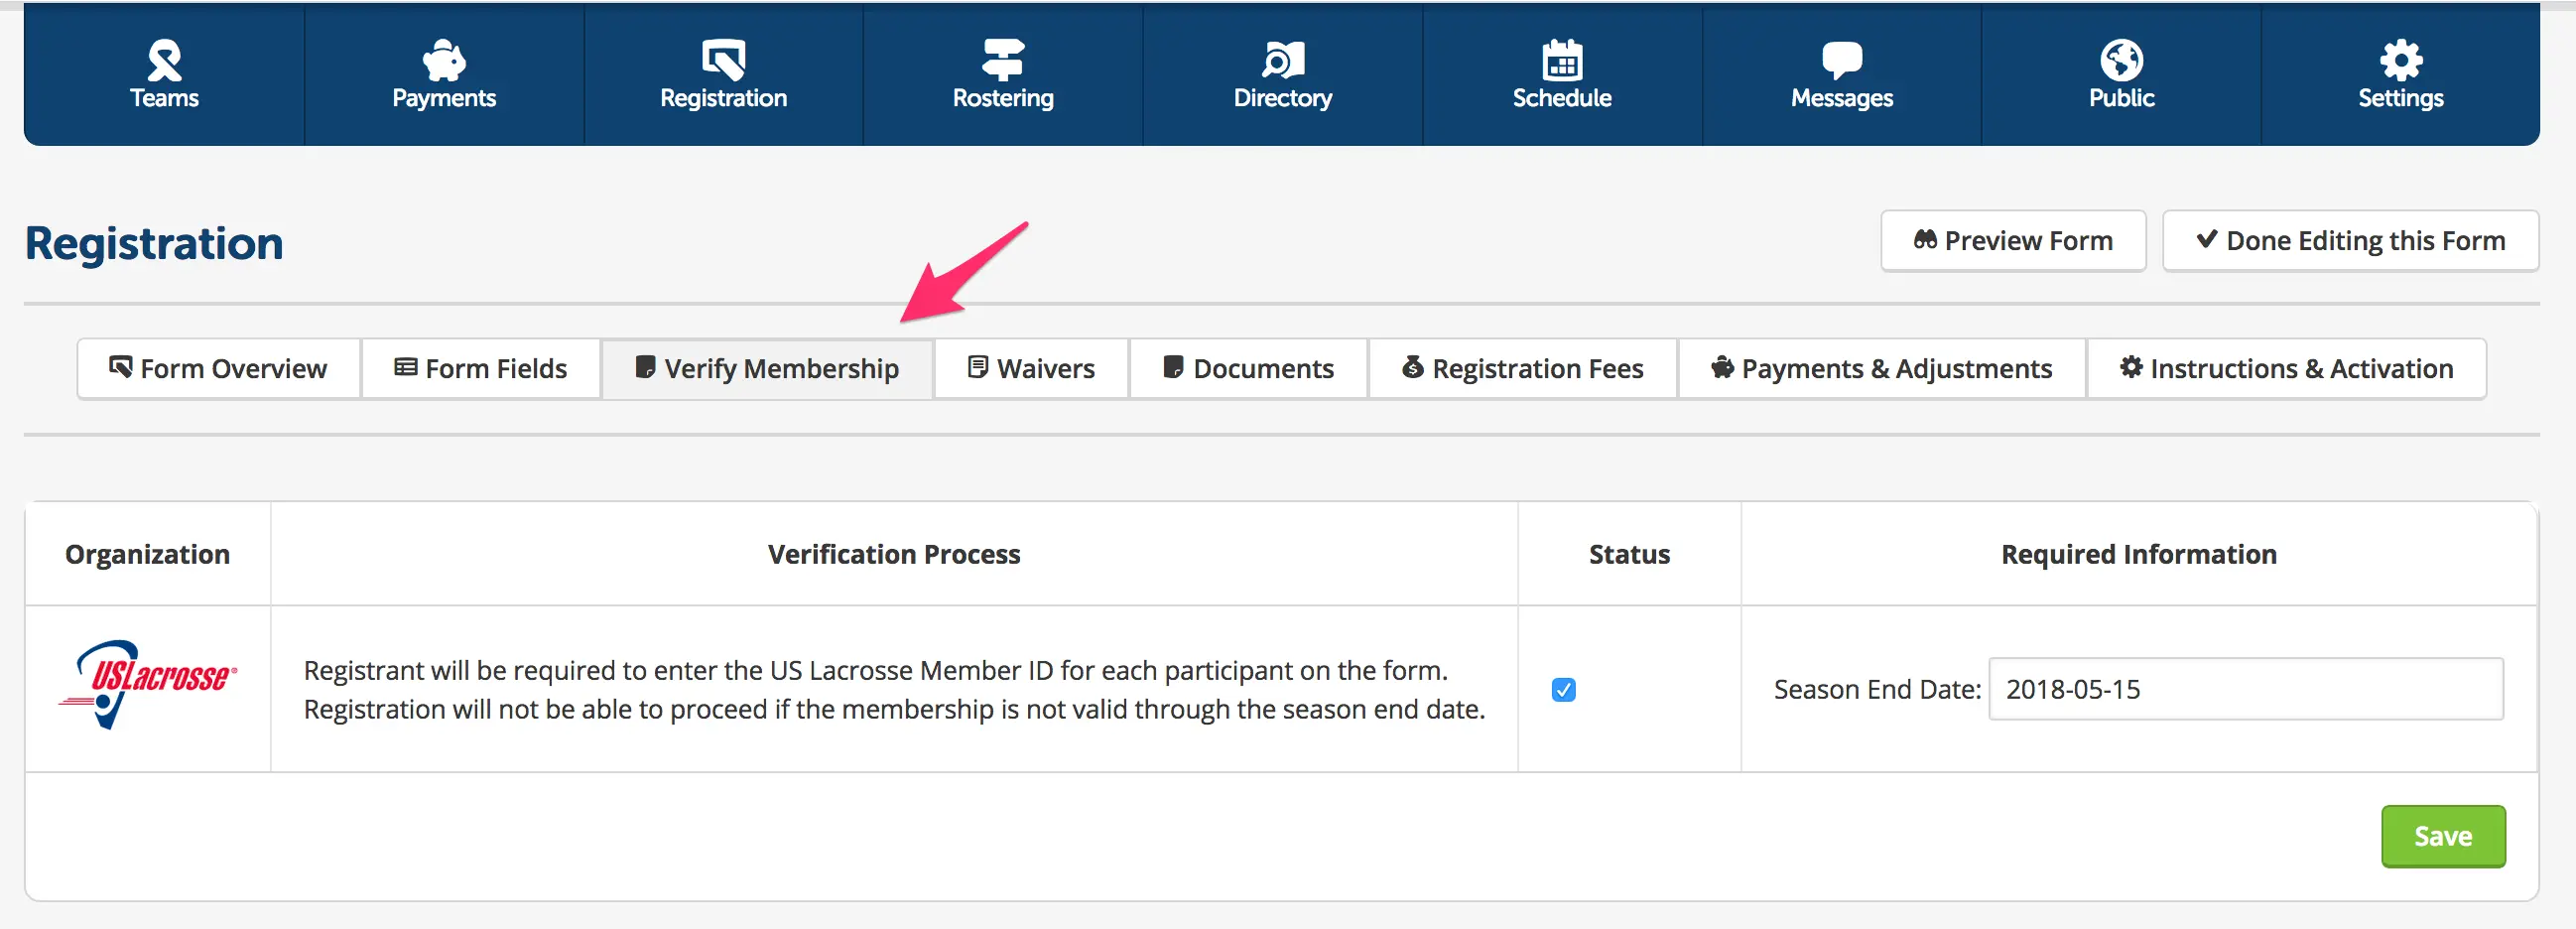
Task: Click the Registration page heading
Action: (x=154, y=243)
